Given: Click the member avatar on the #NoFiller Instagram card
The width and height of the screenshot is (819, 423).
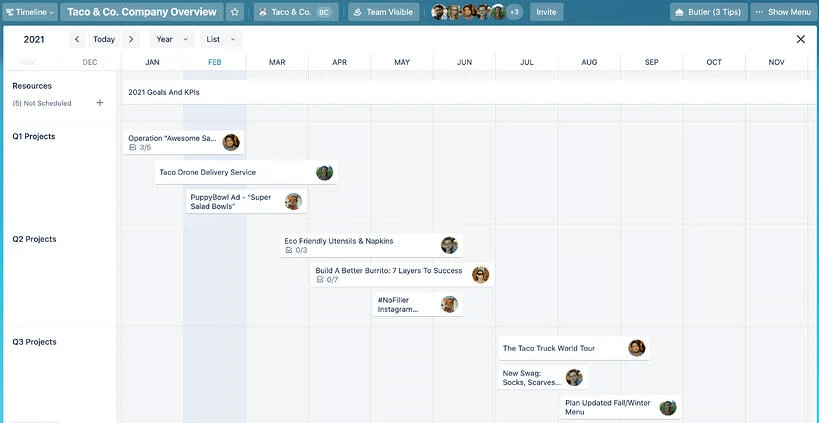Looking at the screenshot, I should pos(449,304).
